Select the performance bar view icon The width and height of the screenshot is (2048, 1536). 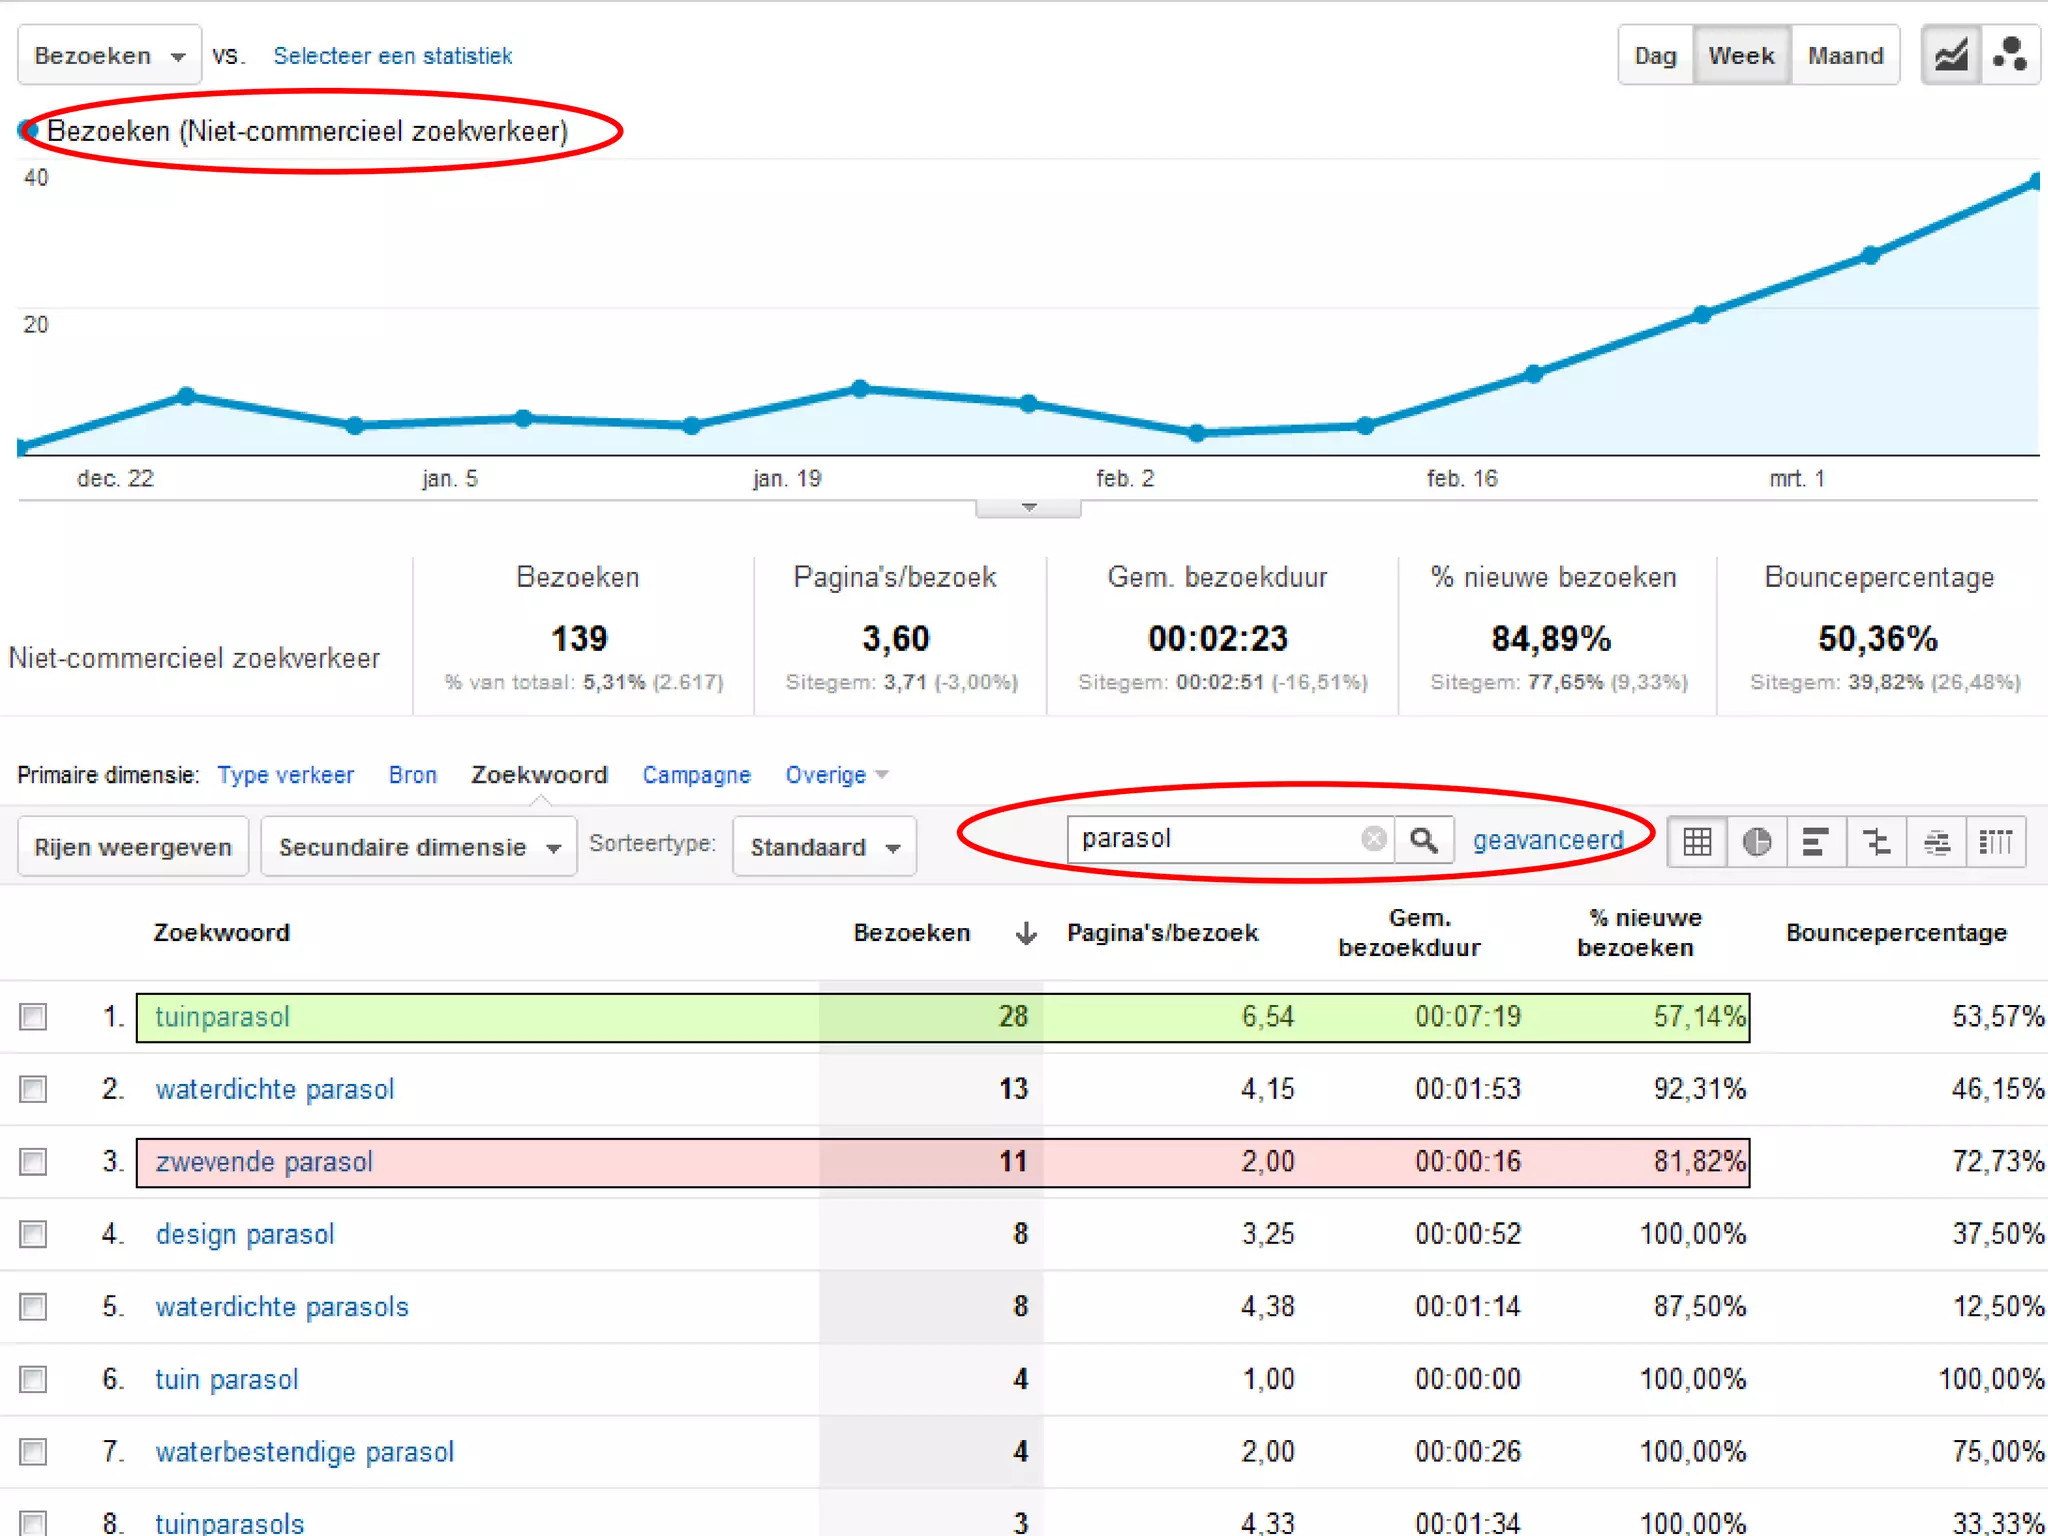[x=1816, y=842]
